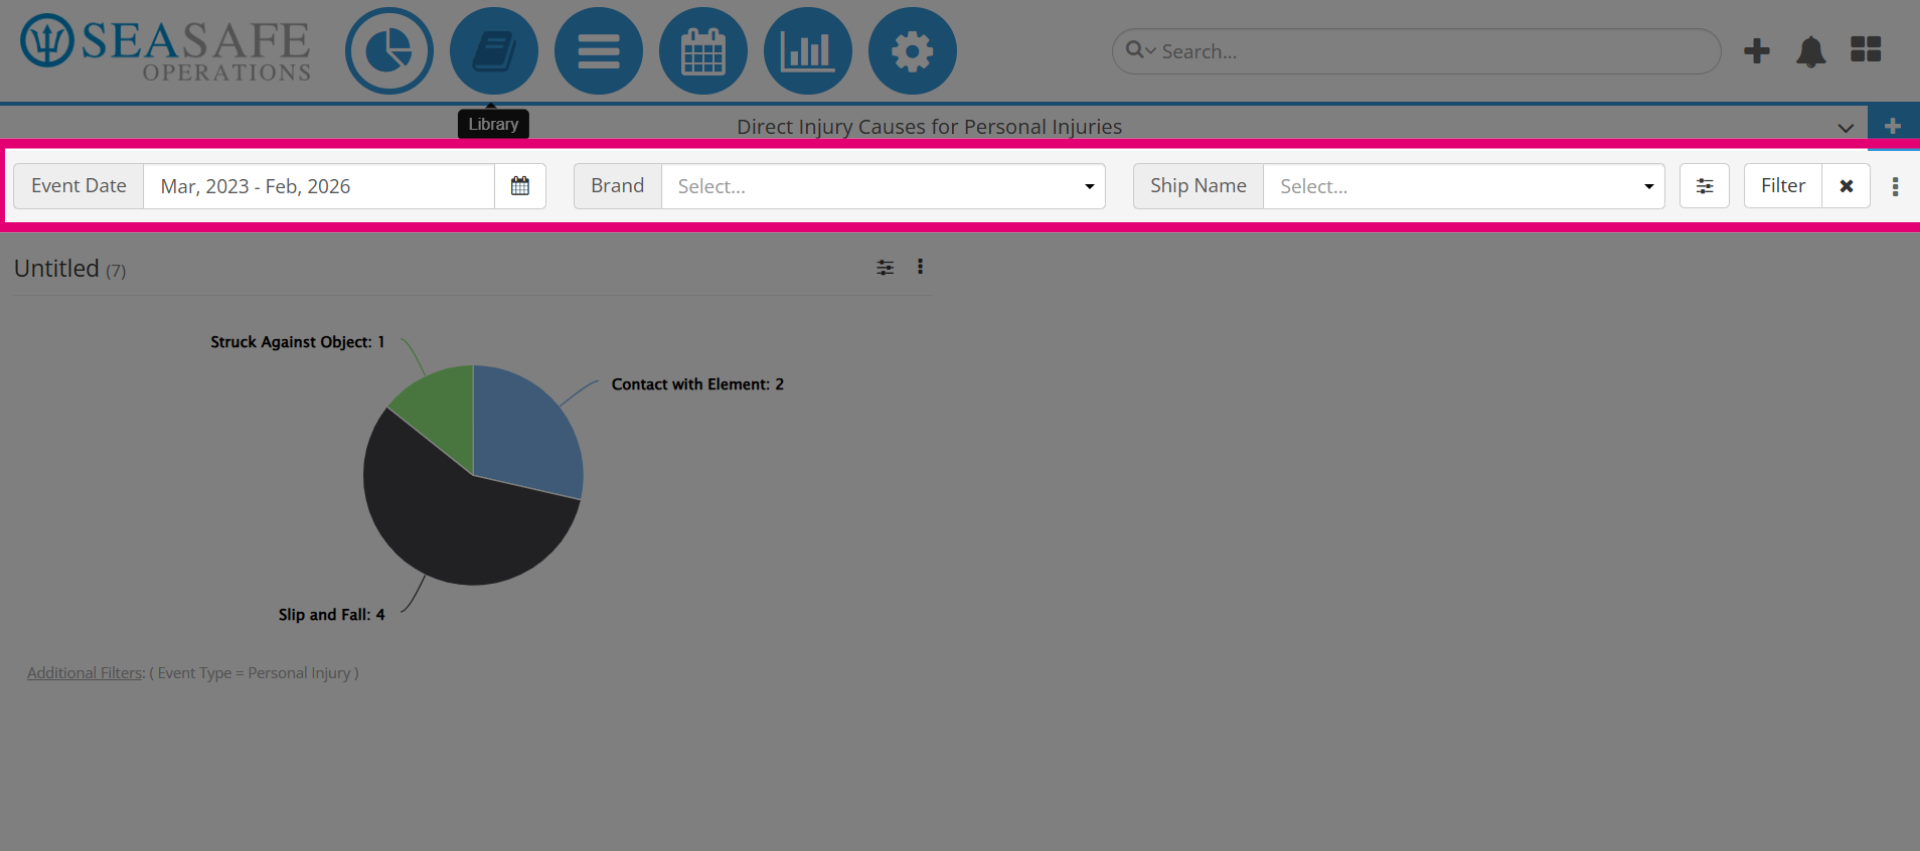The width and height of the screenshot is (1920, 851).
Task: Open the settings gear icon
Action: [912, 51]
